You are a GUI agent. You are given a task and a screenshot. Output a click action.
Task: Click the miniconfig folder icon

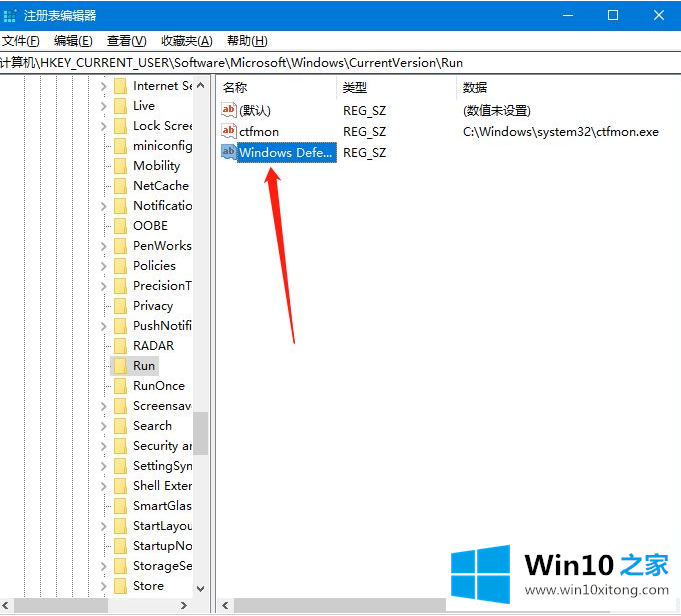pyautogui.click(x=120, y=146)
